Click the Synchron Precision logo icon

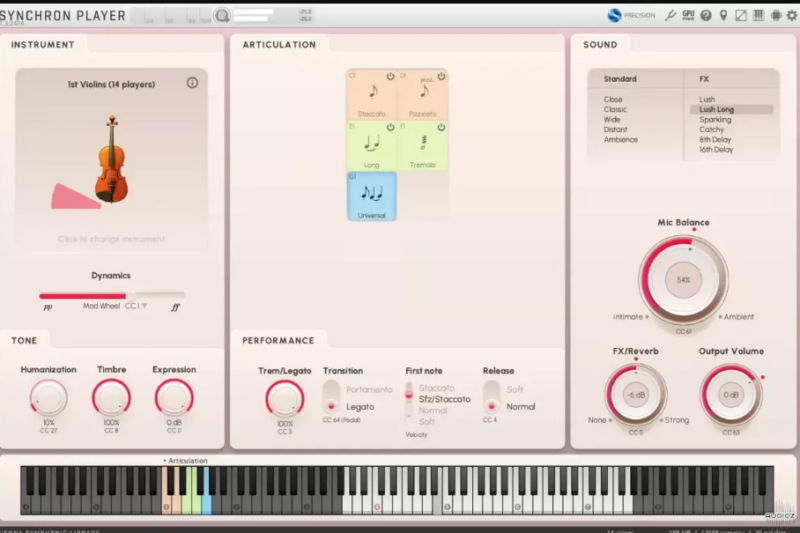tap(614, 15)
